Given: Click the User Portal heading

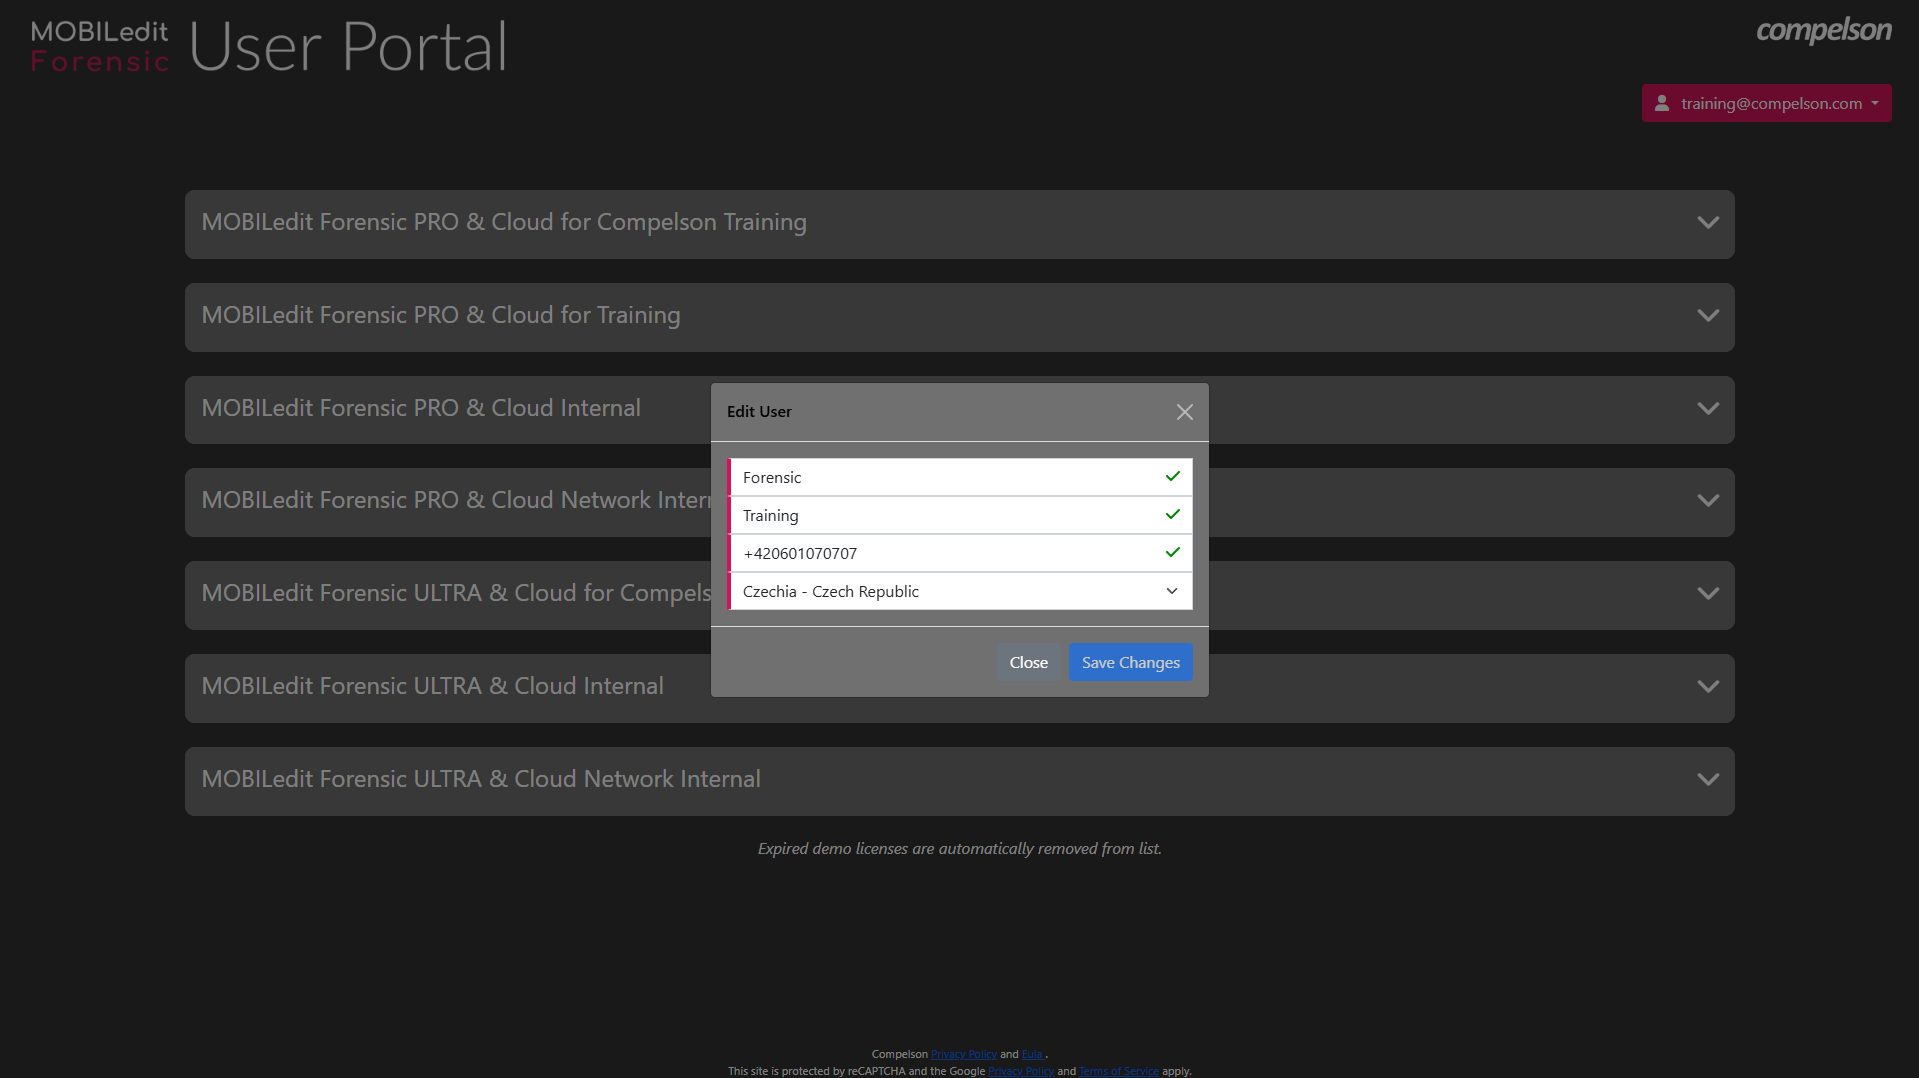Looking at the screenshot, I should tap(348, 47).
